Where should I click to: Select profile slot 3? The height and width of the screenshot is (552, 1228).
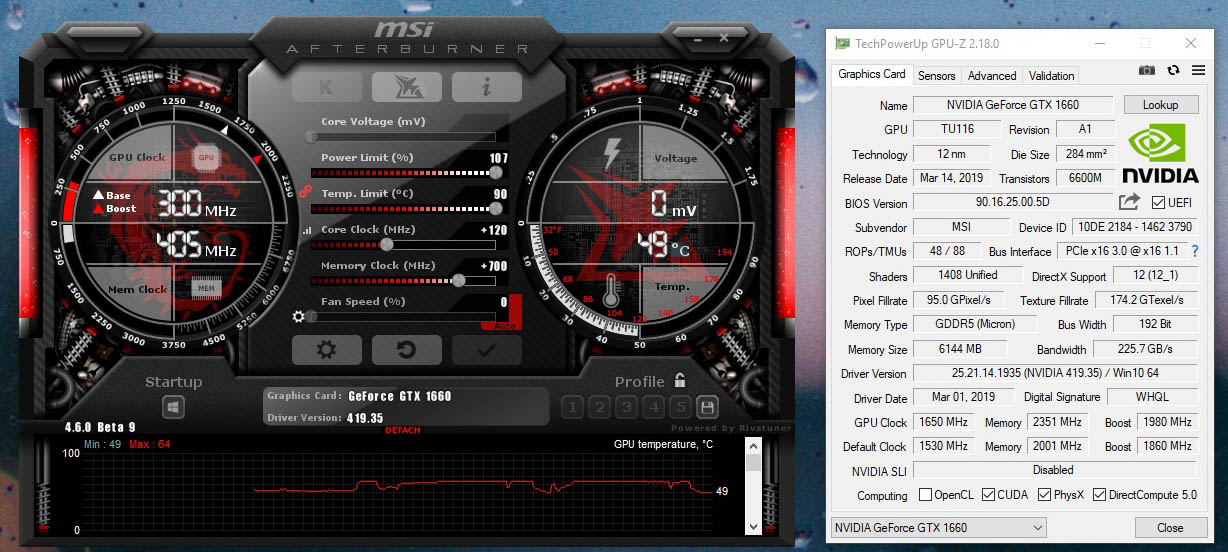point(626,407)
